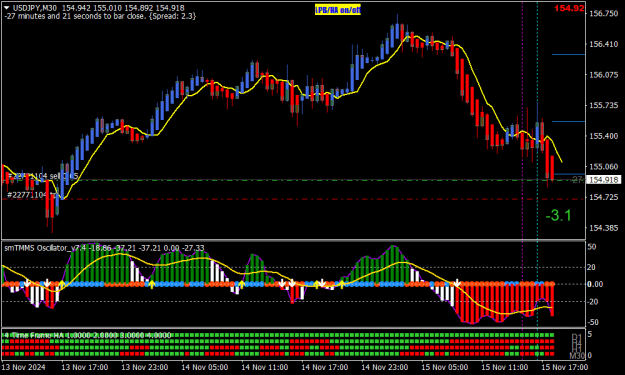Click the 14 Nov 17:00 time label
The image size is (625, 375).
[x=324, y=367]
